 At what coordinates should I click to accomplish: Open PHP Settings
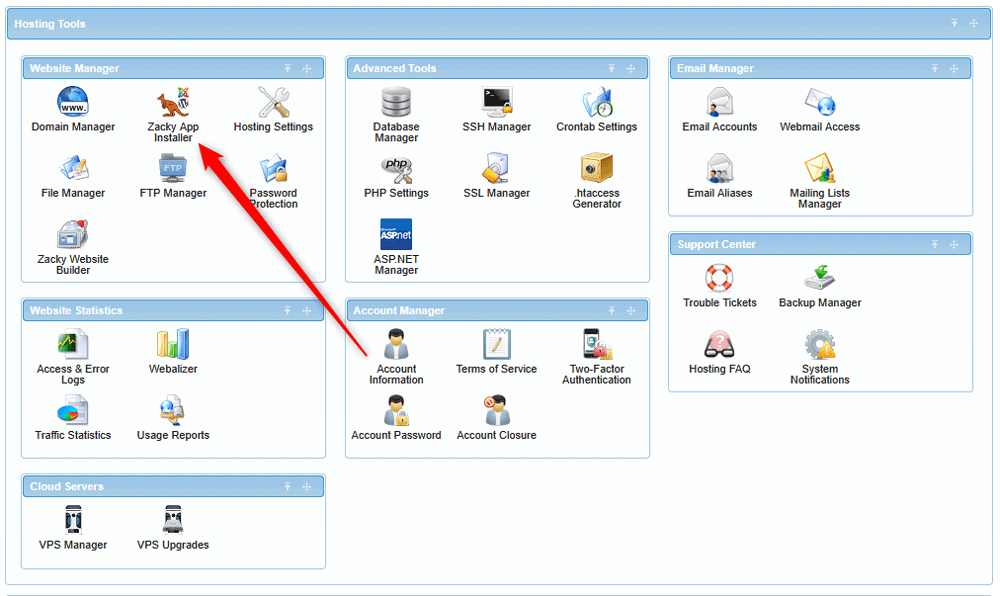(x=396, y=172)
